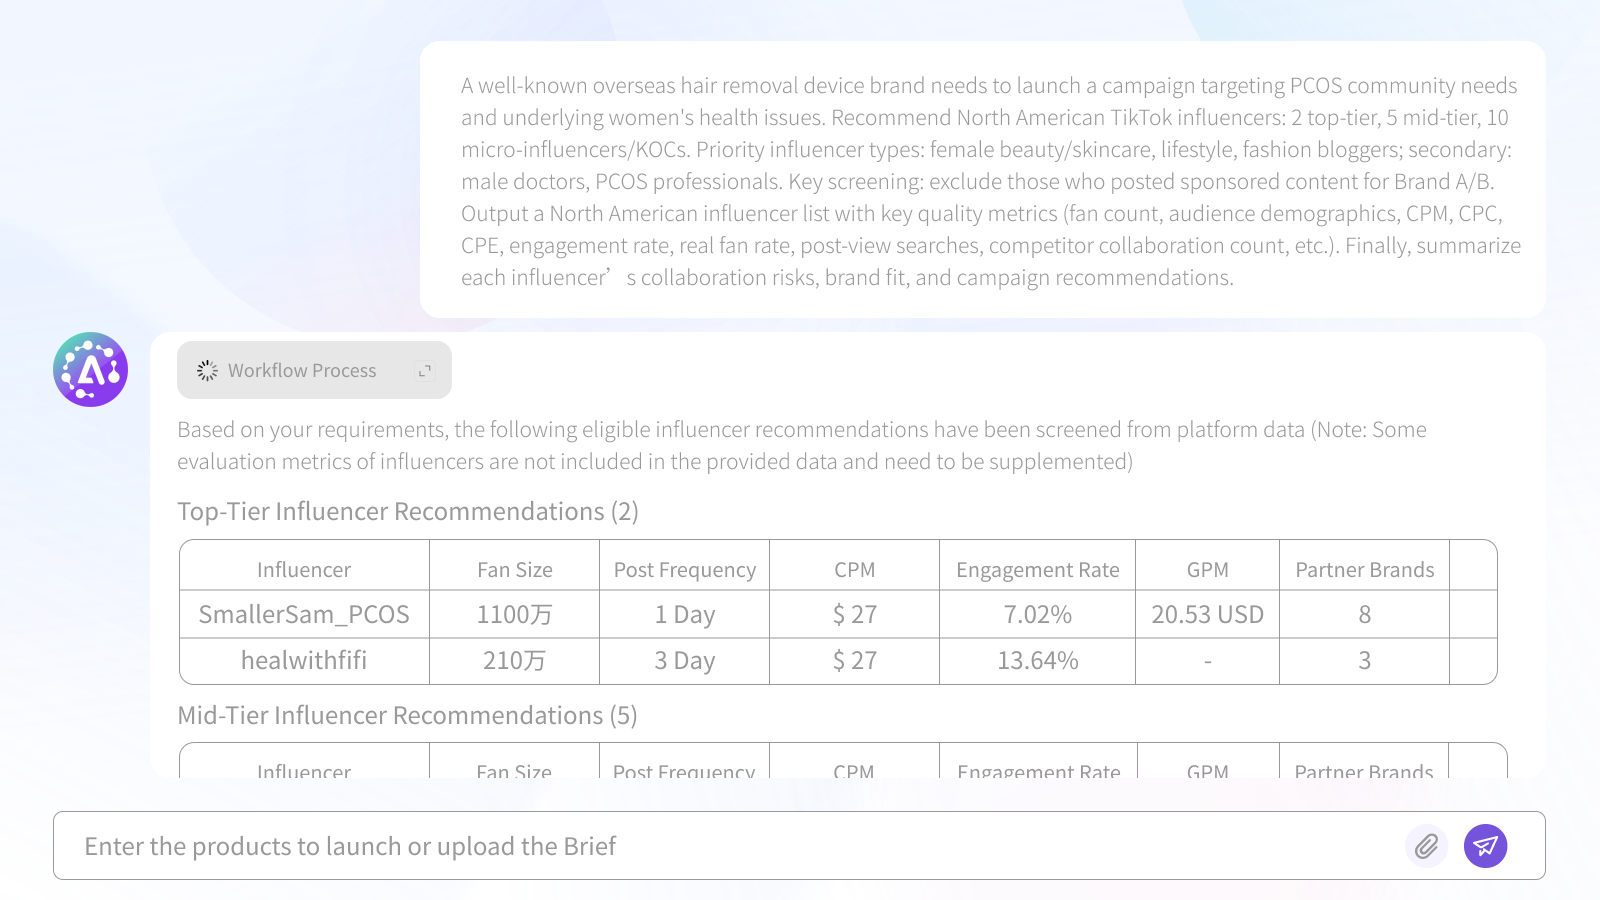
Task: Click the Engagement Rate column header
Action: (1037, 570)
